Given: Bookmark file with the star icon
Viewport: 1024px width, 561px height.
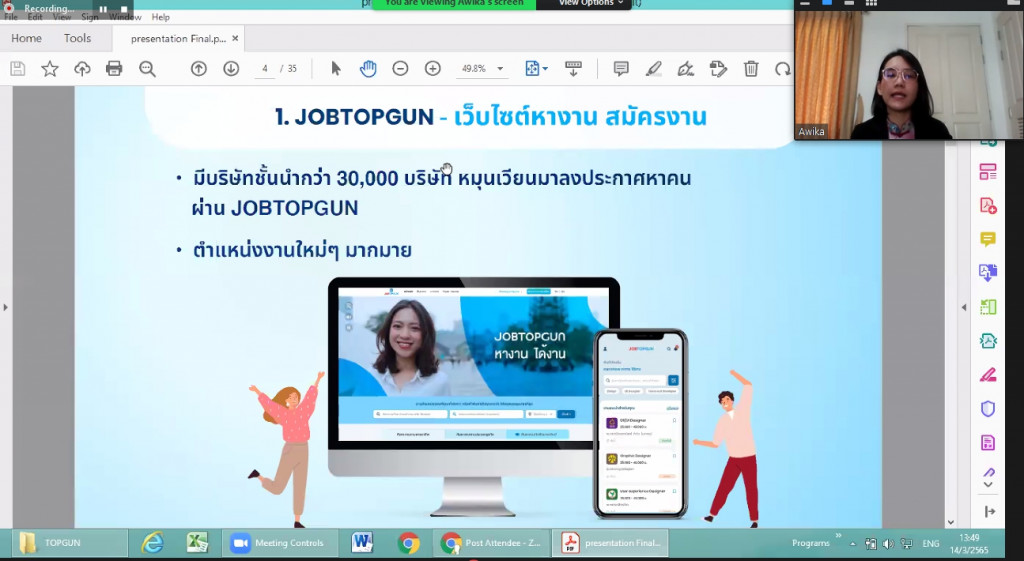Looking at the screenshot, I should (49, 68).
